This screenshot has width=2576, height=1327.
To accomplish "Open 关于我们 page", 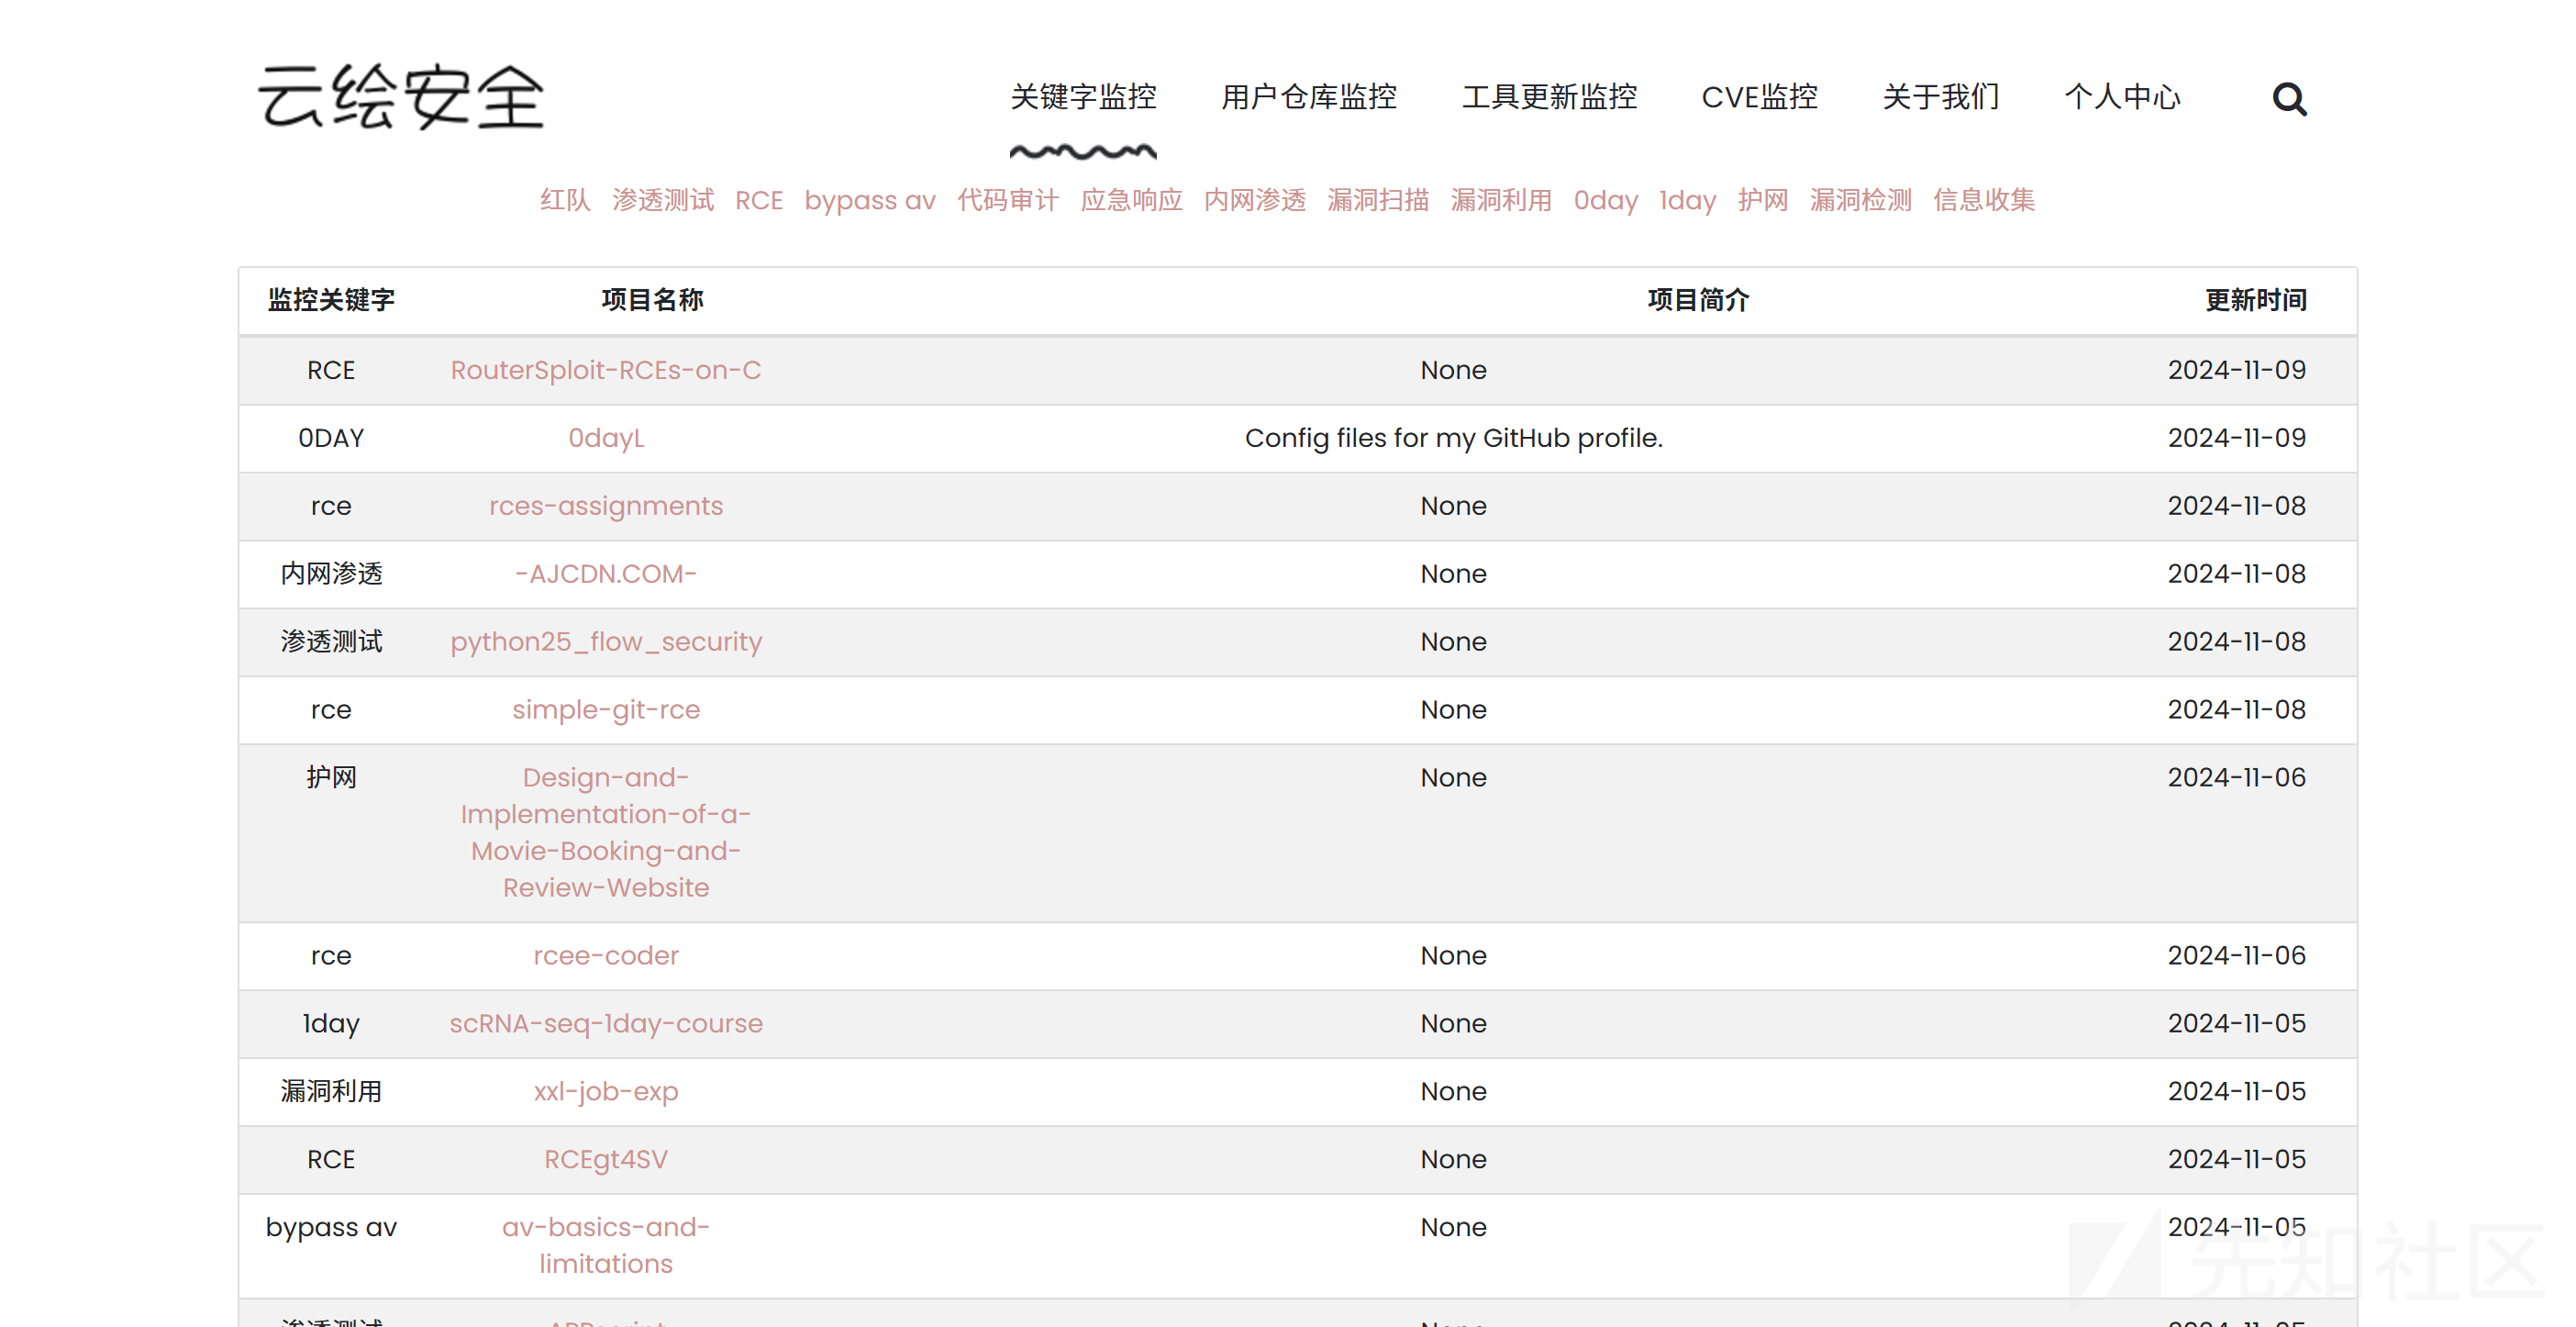I will pos(1940,97).
